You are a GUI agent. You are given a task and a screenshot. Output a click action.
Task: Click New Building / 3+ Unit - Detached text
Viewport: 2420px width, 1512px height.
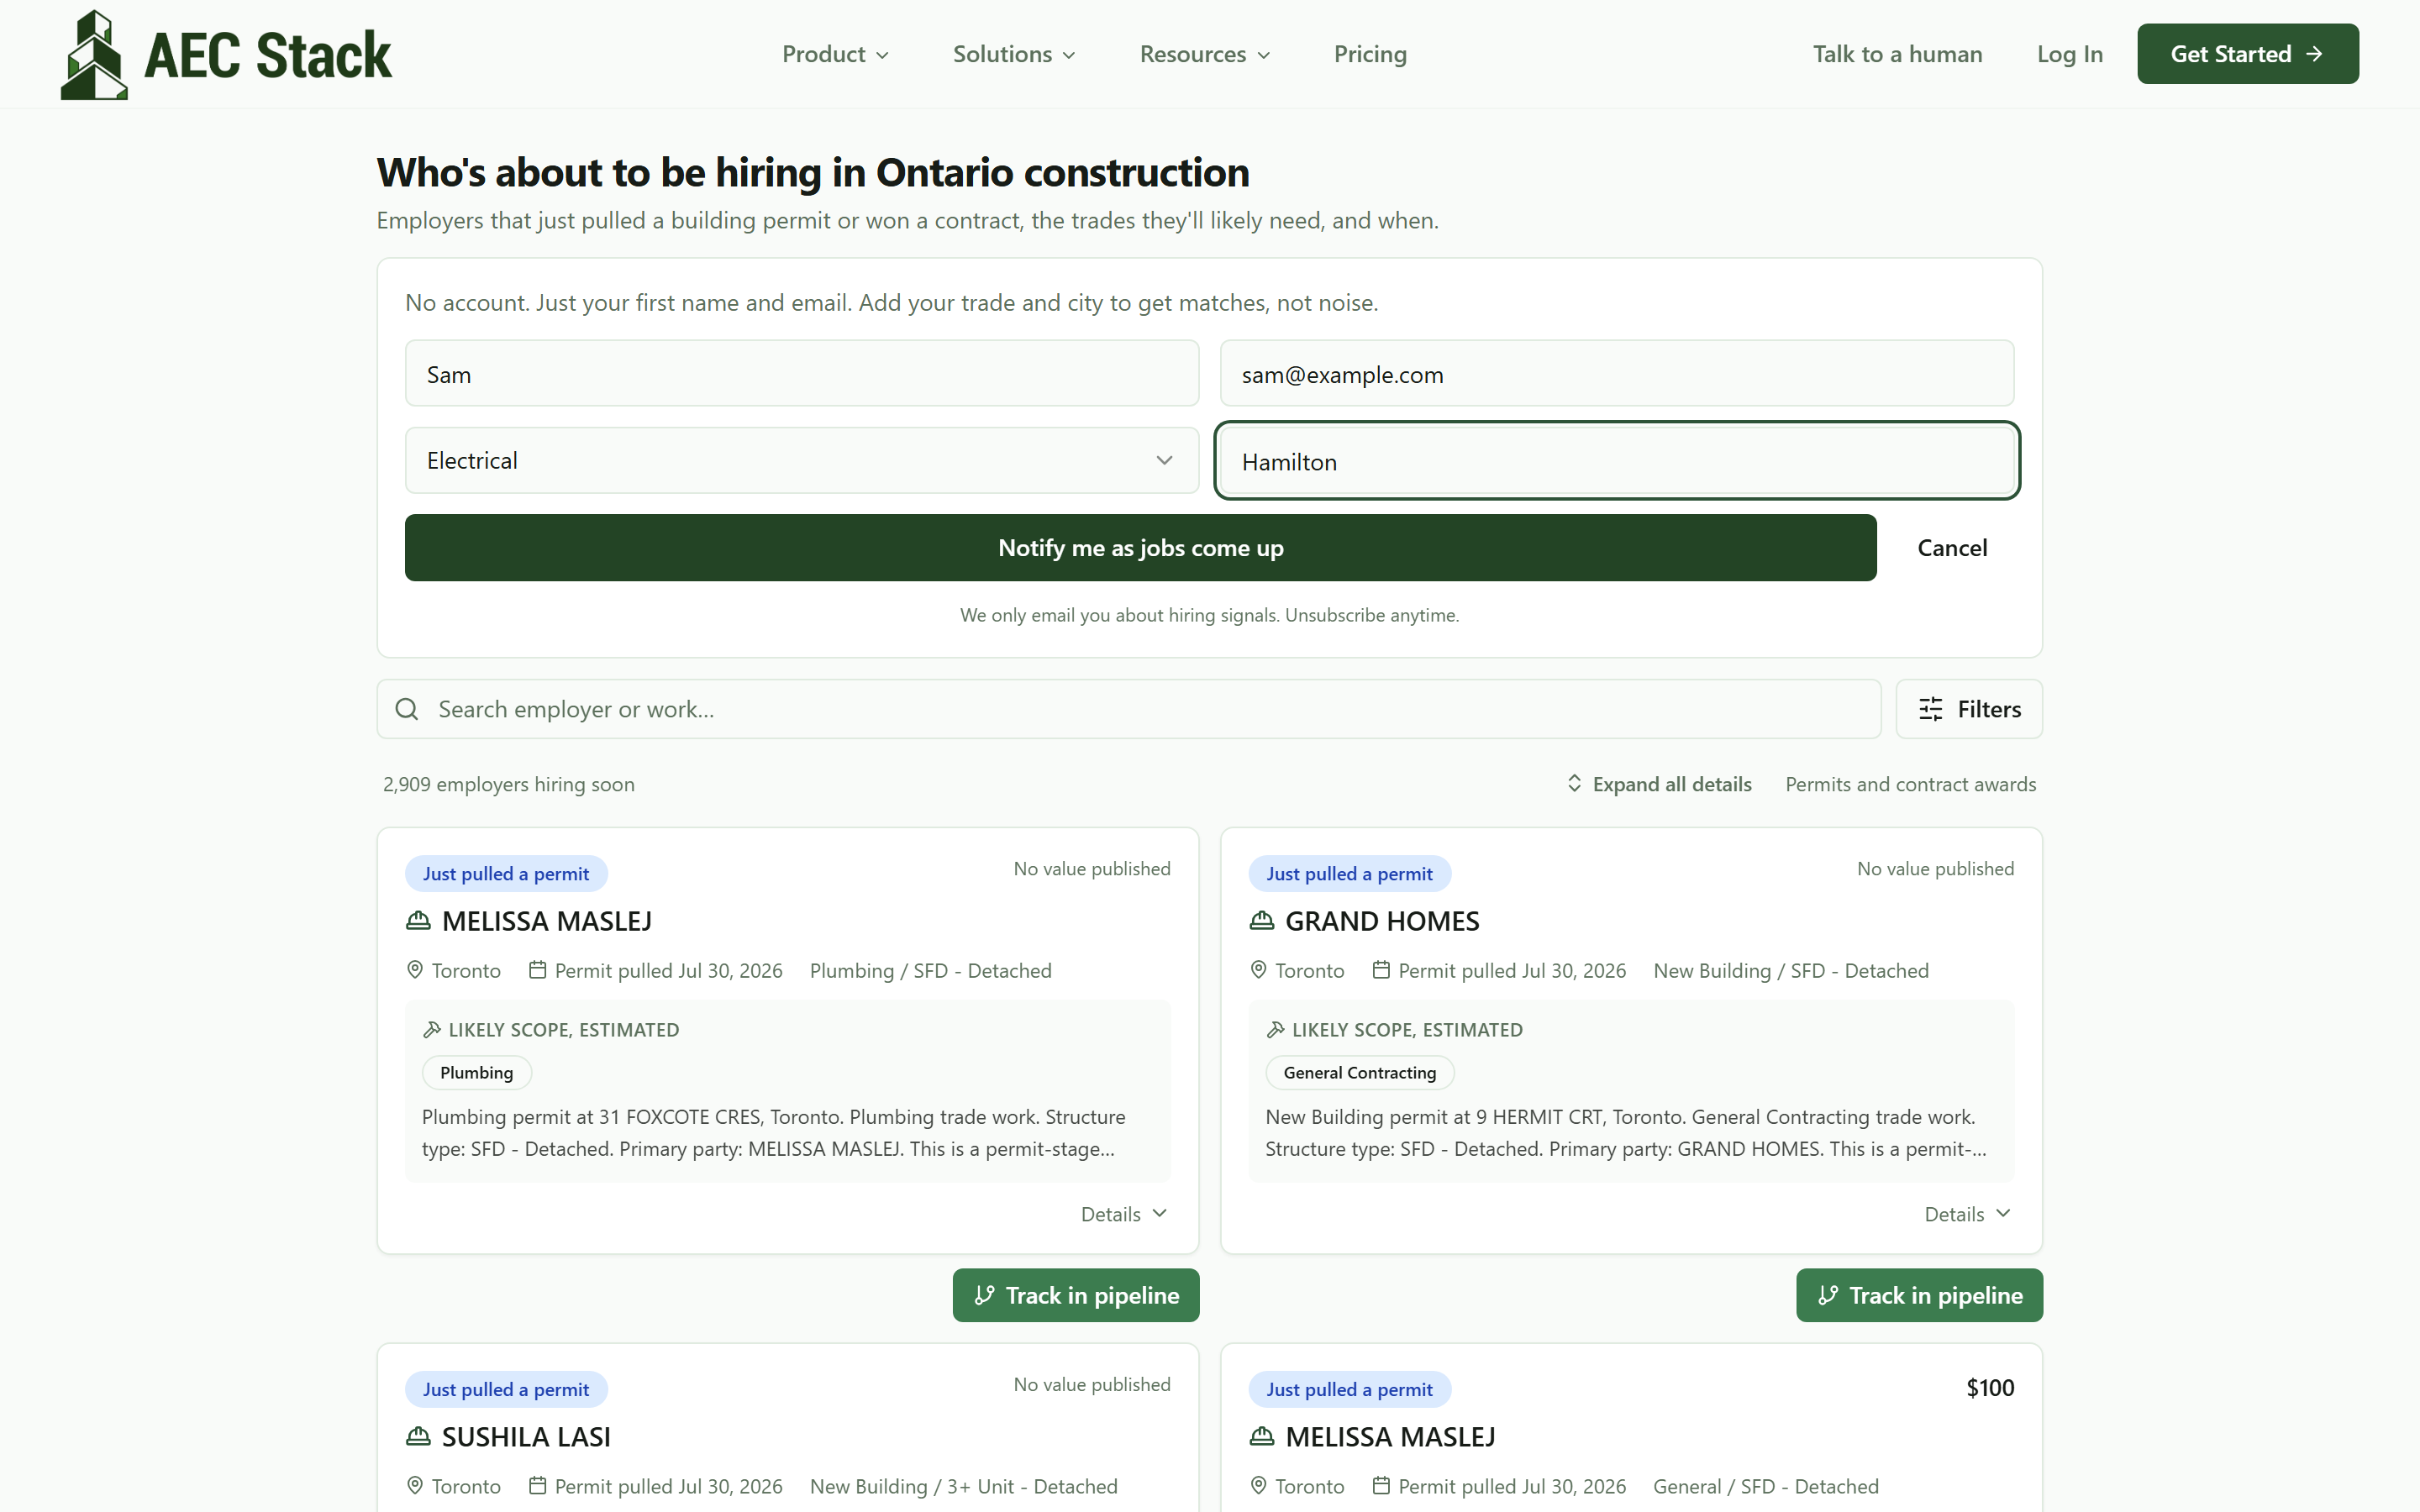tap(963, 1486)
